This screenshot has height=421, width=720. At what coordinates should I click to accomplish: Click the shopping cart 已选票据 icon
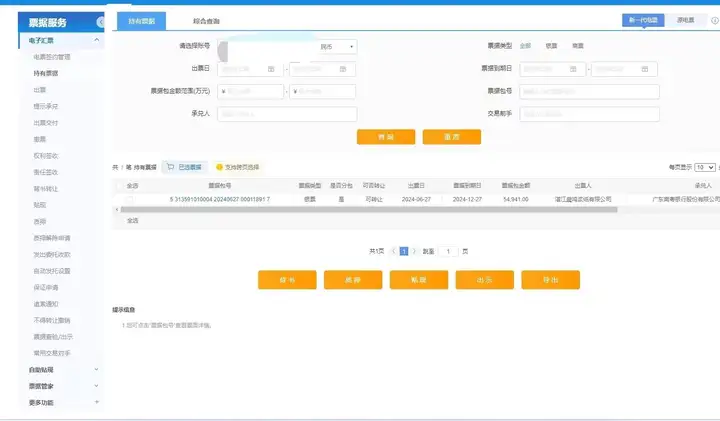(x=170, y=167)
